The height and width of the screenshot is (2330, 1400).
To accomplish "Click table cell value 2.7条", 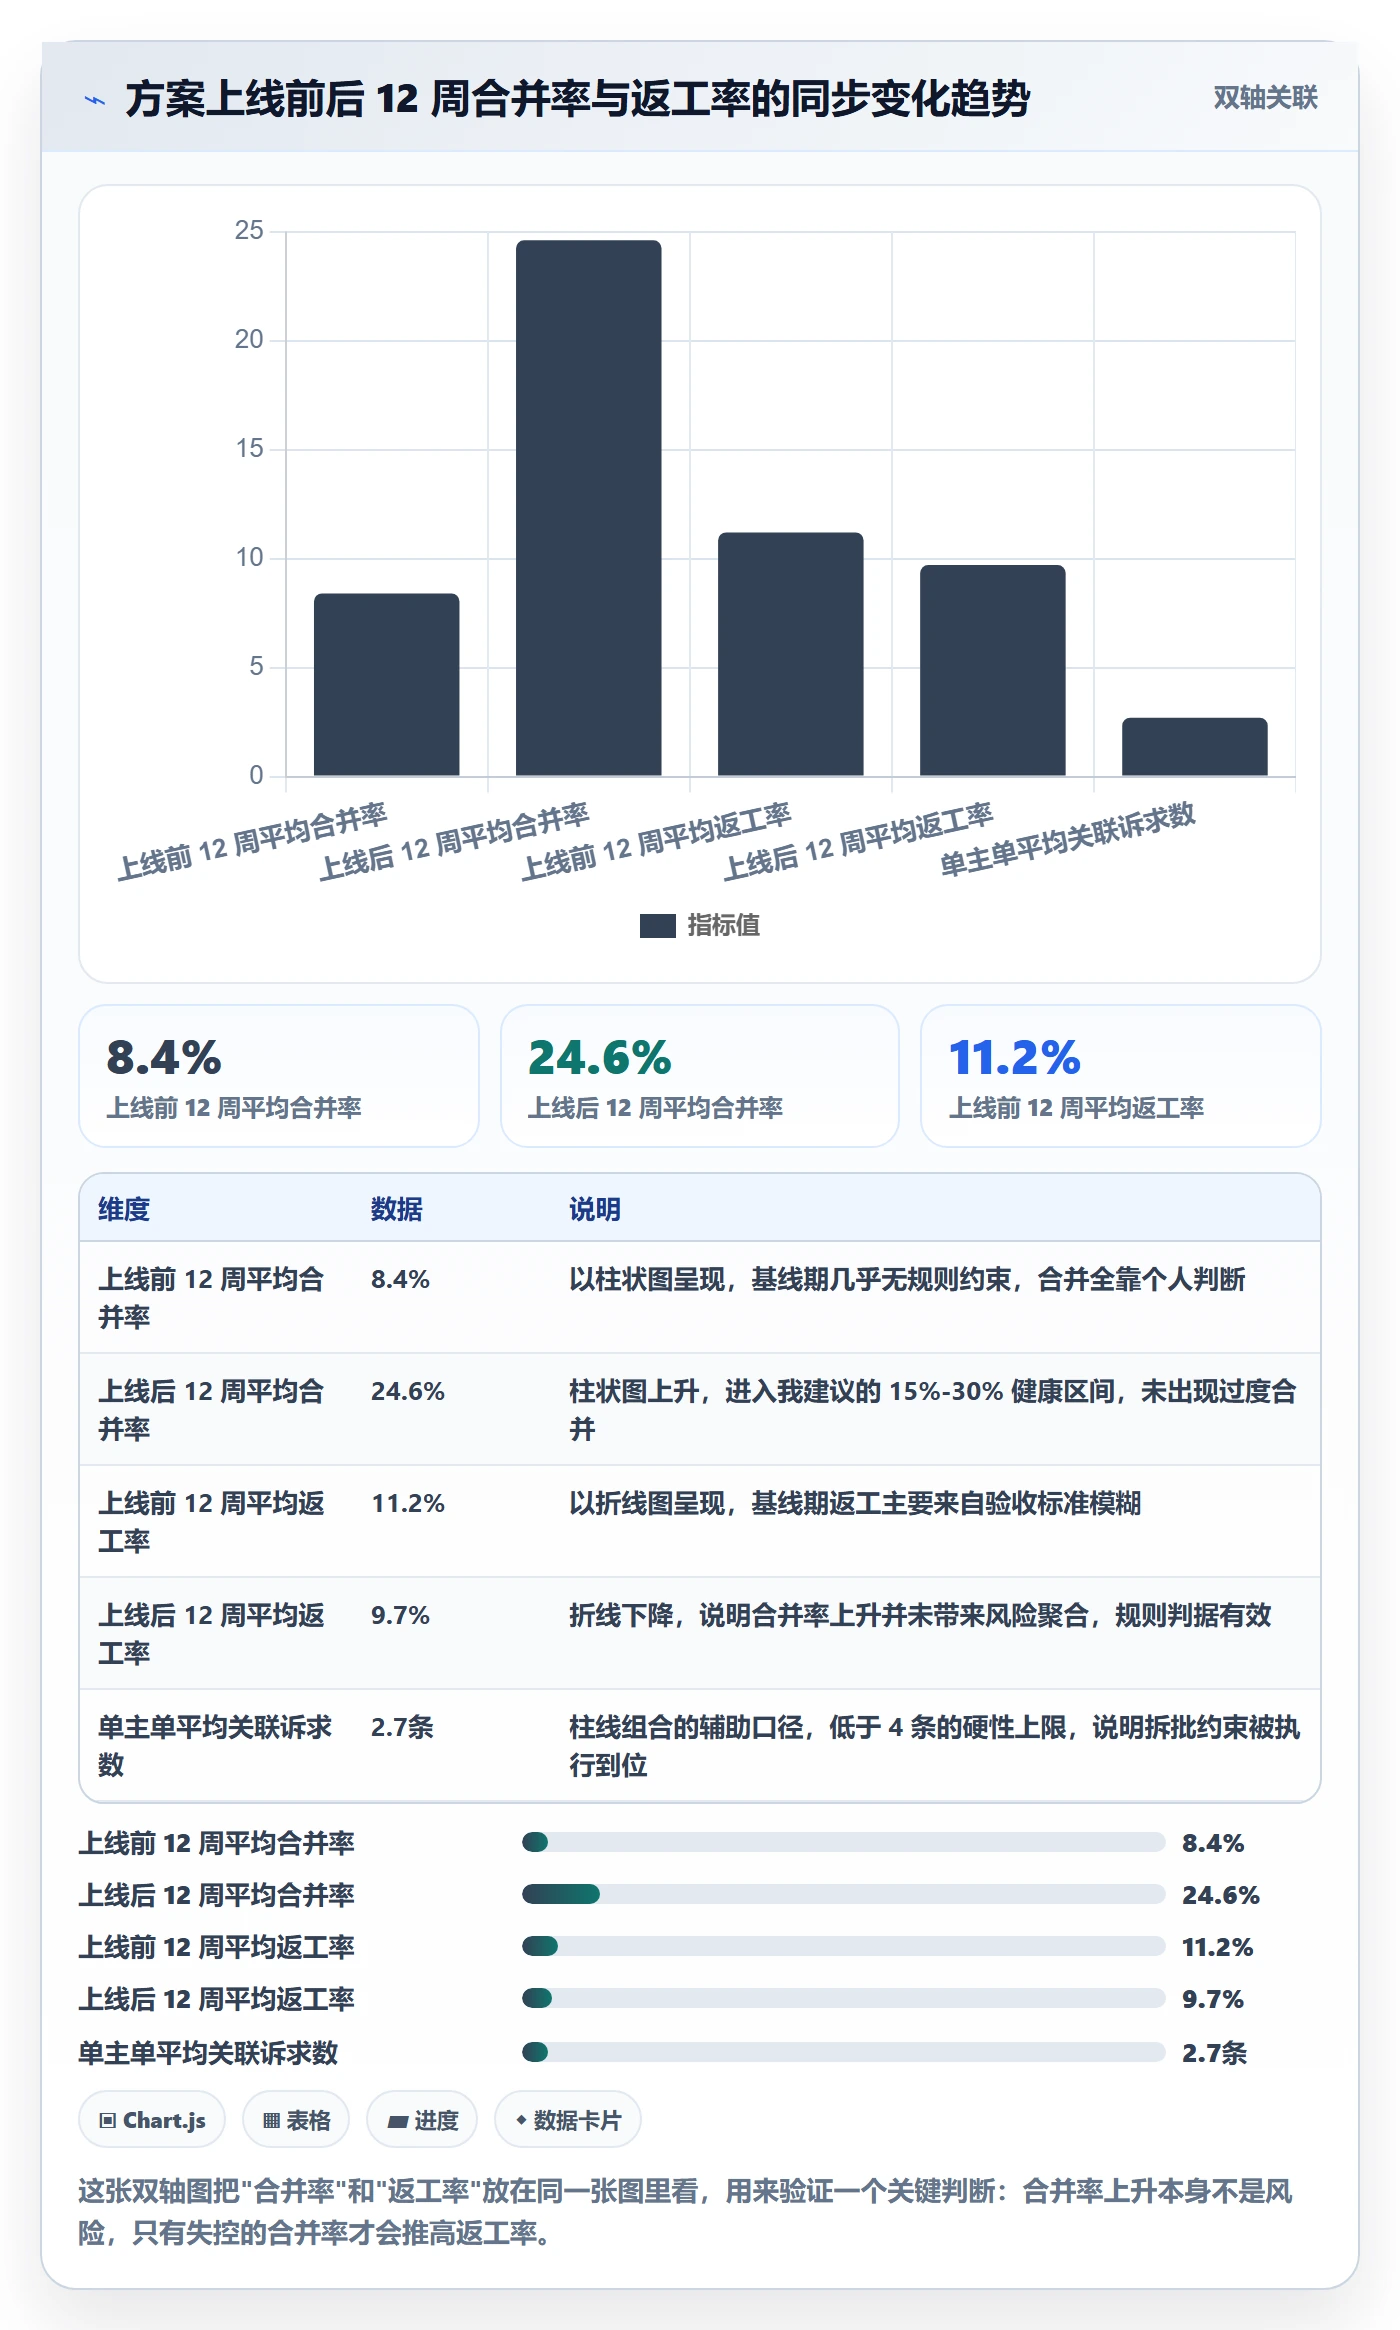I will pos(402,1727).
